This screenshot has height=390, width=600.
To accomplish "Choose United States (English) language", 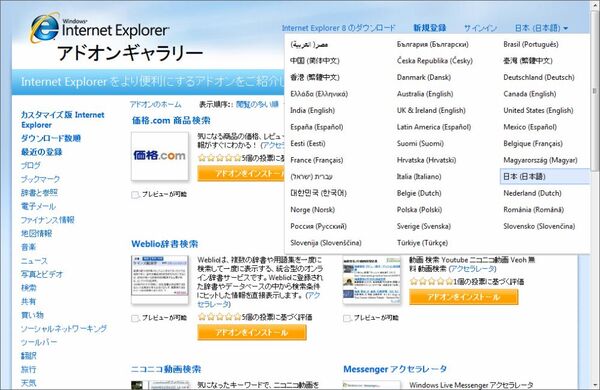I will click(538, 111).
